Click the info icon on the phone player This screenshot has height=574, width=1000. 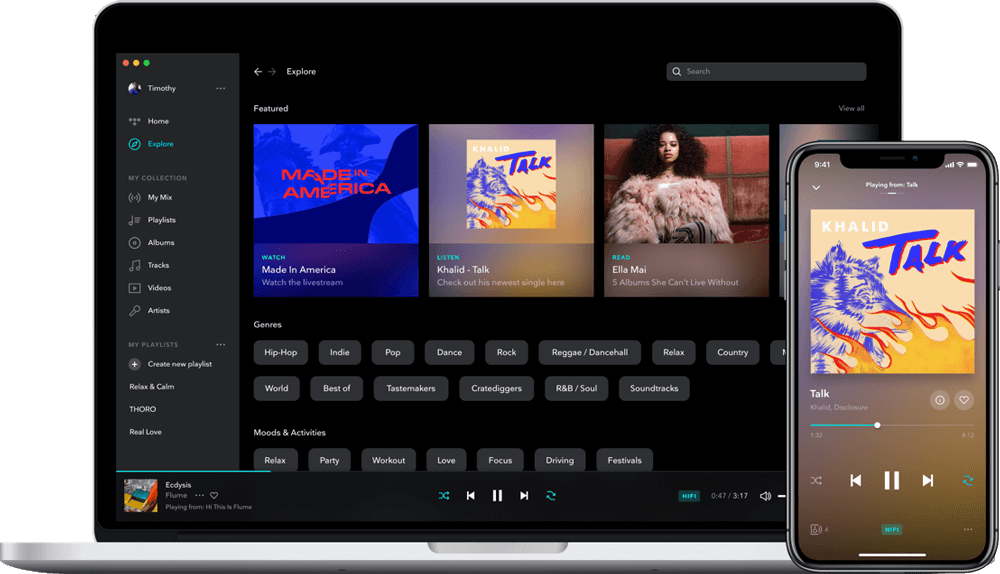point(939,400)
